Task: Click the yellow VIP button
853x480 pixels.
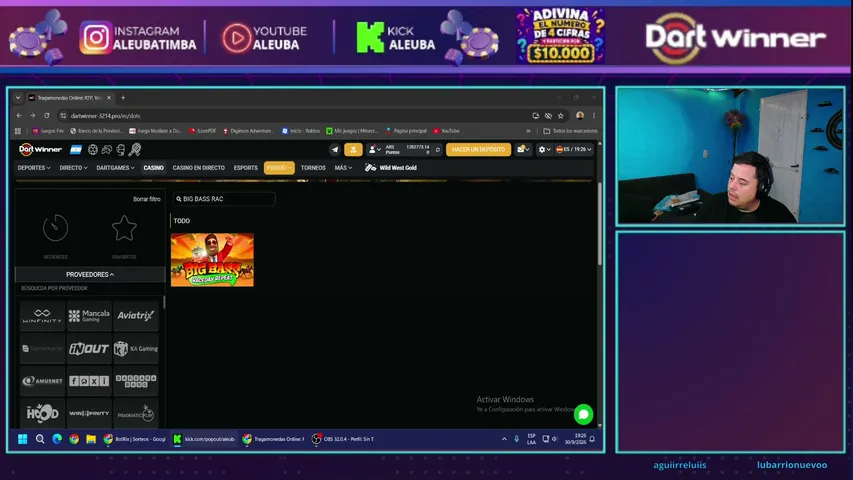Action: click(x=353, y=149)
